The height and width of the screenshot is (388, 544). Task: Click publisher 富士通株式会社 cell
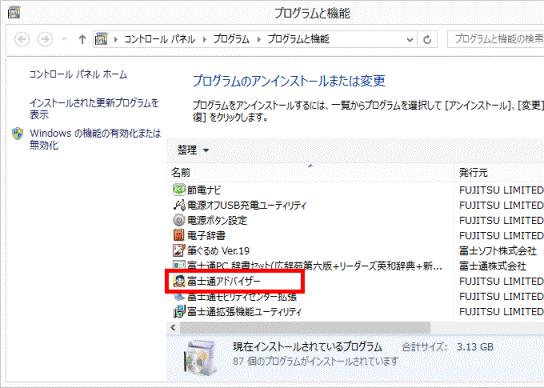pyautogui.click(x=493, y=266)
